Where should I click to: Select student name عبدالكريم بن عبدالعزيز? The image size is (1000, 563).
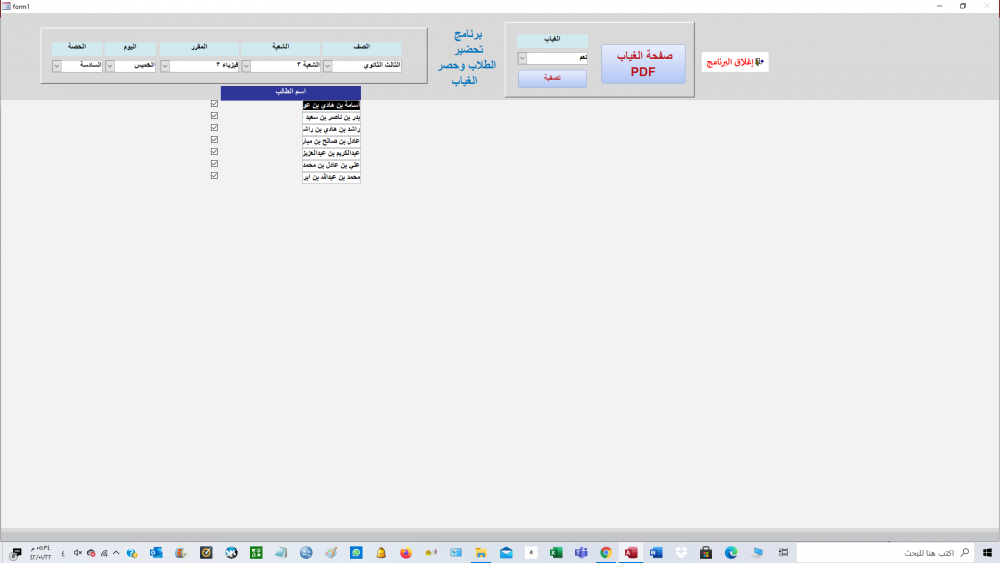[332, 153]
